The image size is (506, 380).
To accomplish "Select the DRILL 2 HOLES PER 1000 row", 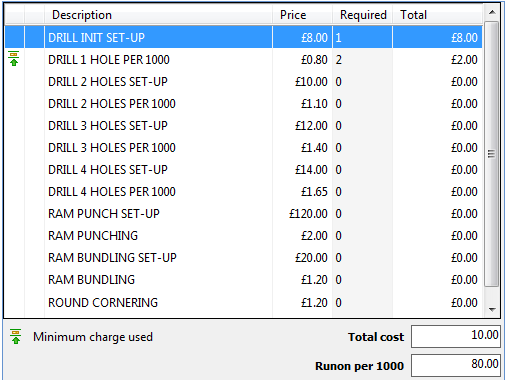I will [x=244, y=104].
